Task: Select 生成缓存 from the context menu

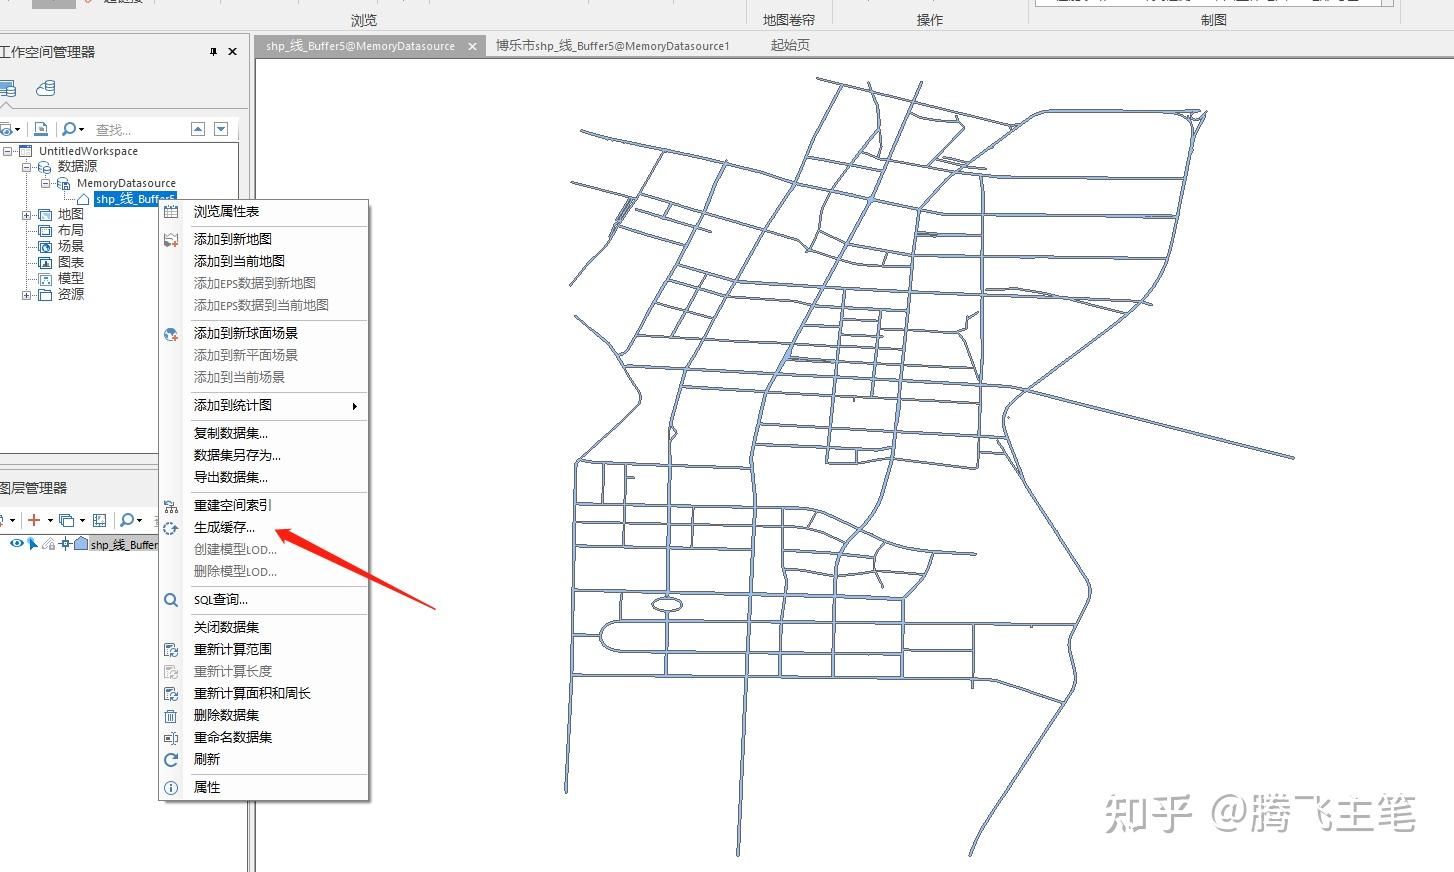Action: (222, 527)
